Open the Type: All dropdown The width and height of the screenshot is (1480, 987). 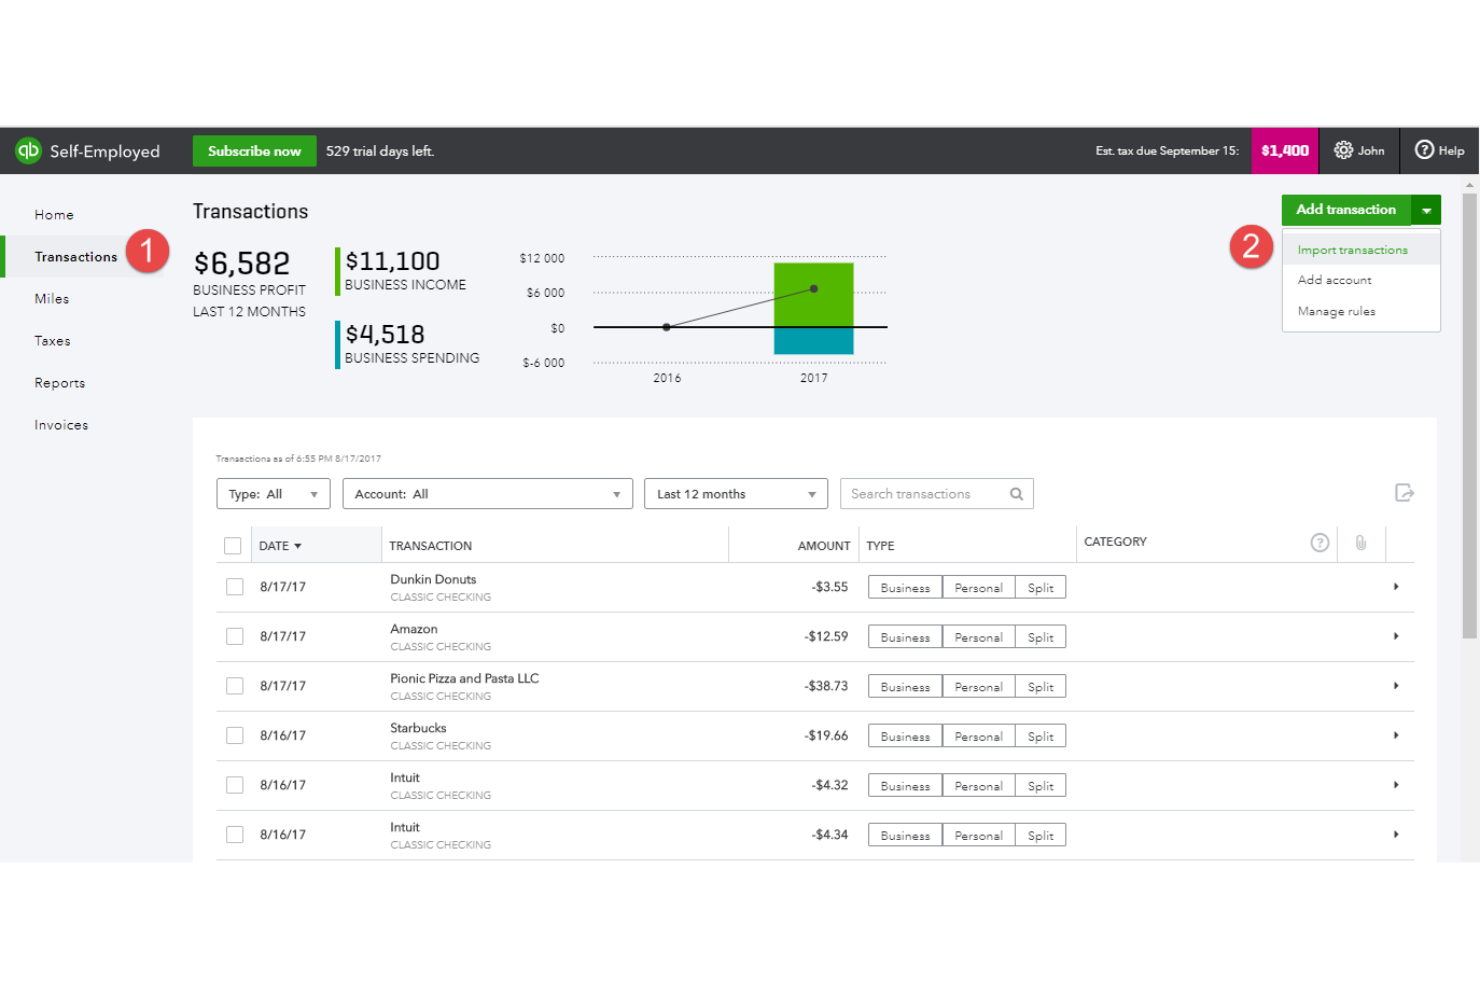(273, 494)
